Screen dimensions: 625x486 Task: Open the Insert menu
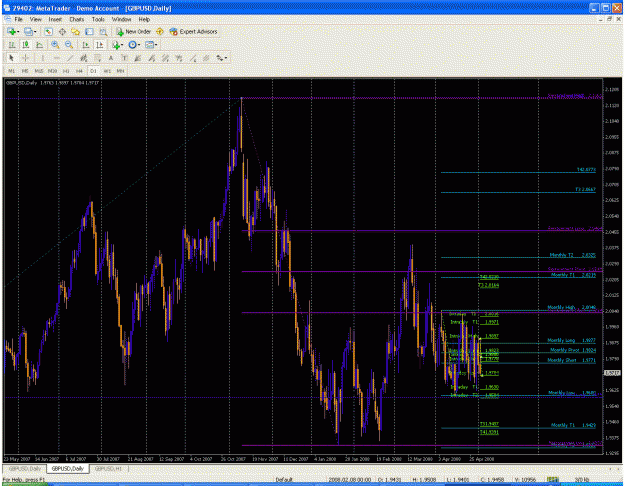55,19
